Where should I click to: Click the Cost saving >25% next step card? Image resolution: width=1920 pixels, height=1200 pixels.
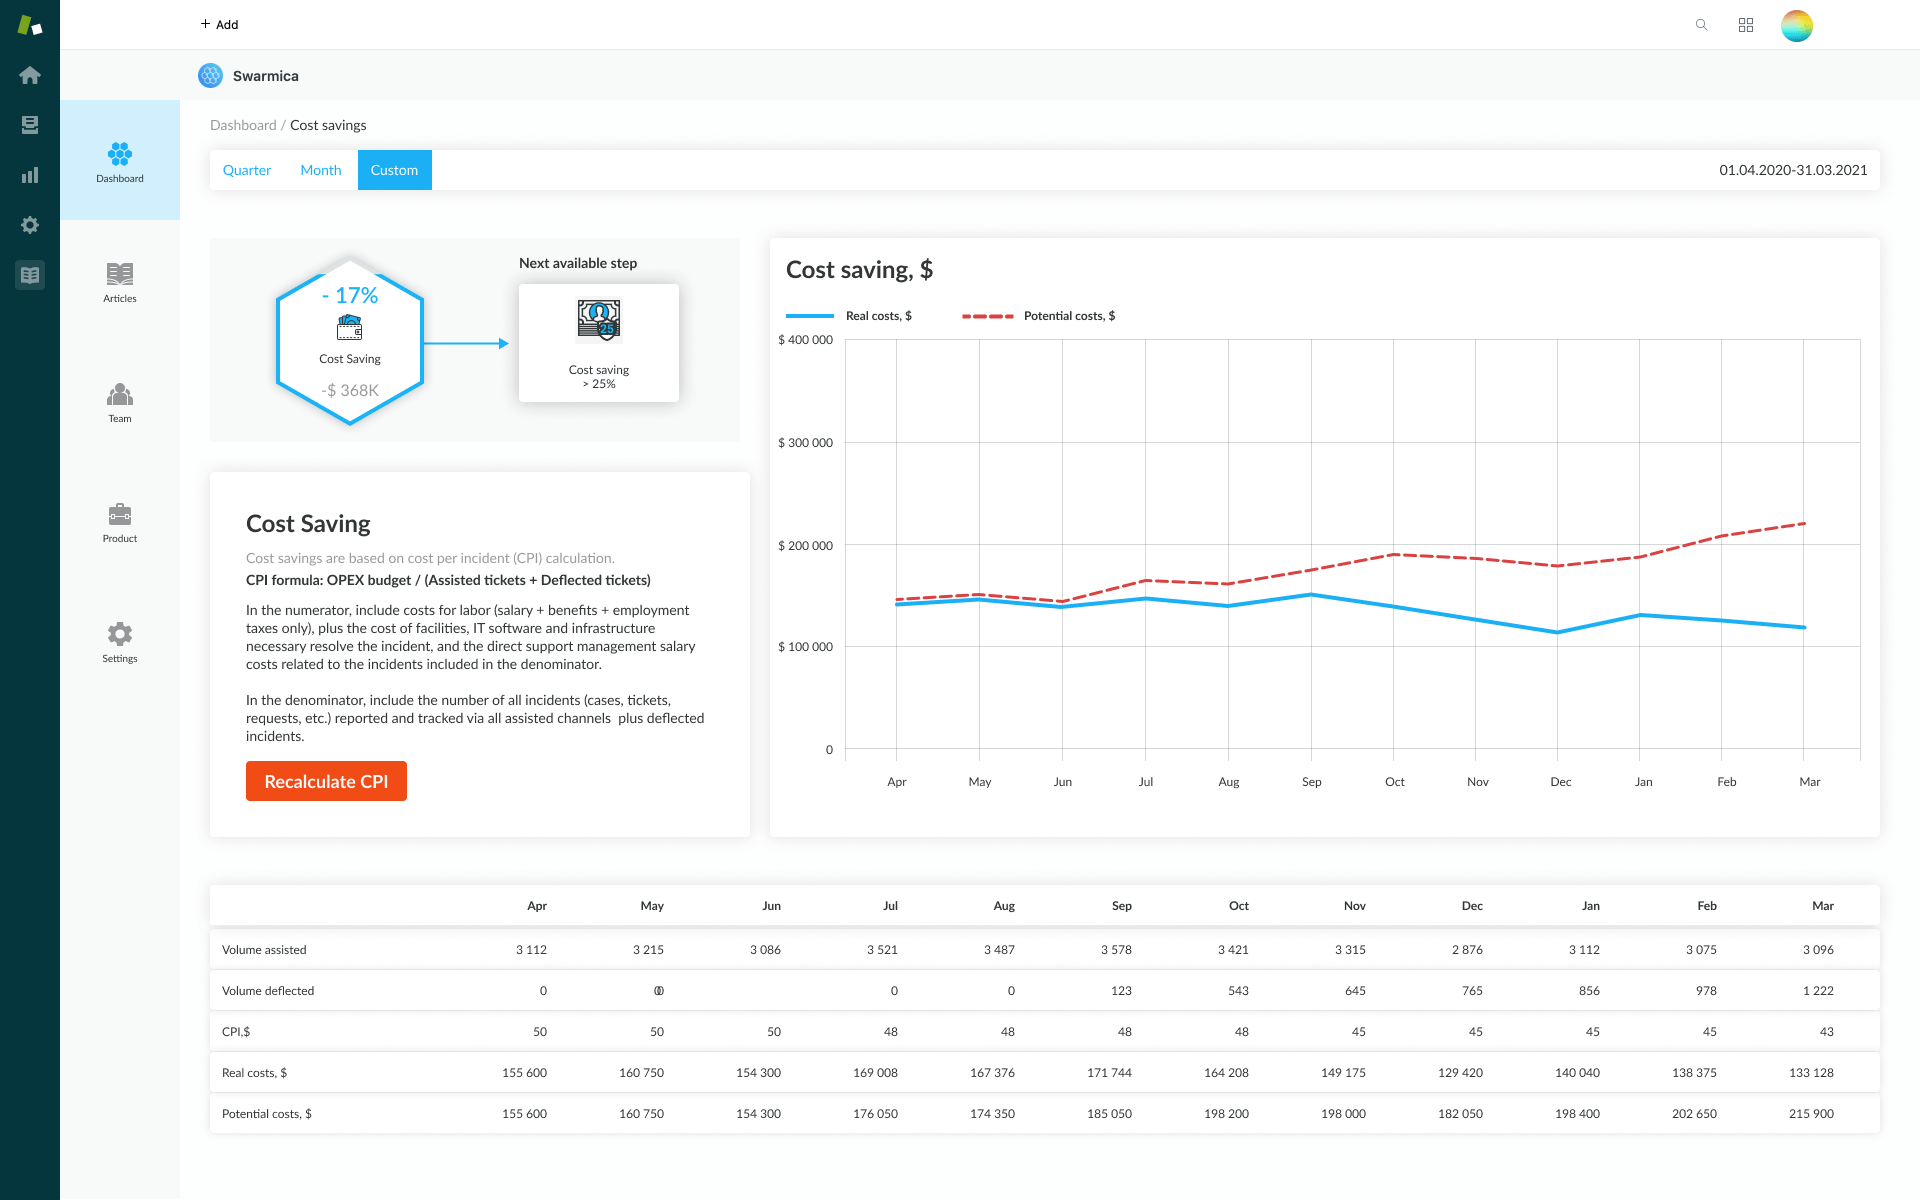599,343
